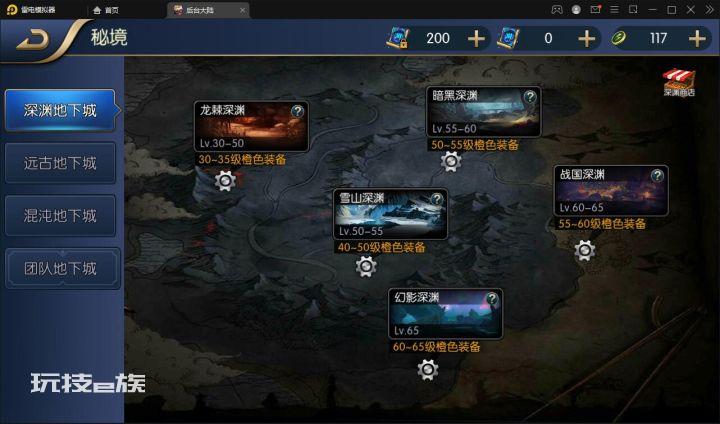Open the 深渊商店 abyss shop icon
This screenshot has height=424, width=720.
pyautogui.click(x=679, y=83)
